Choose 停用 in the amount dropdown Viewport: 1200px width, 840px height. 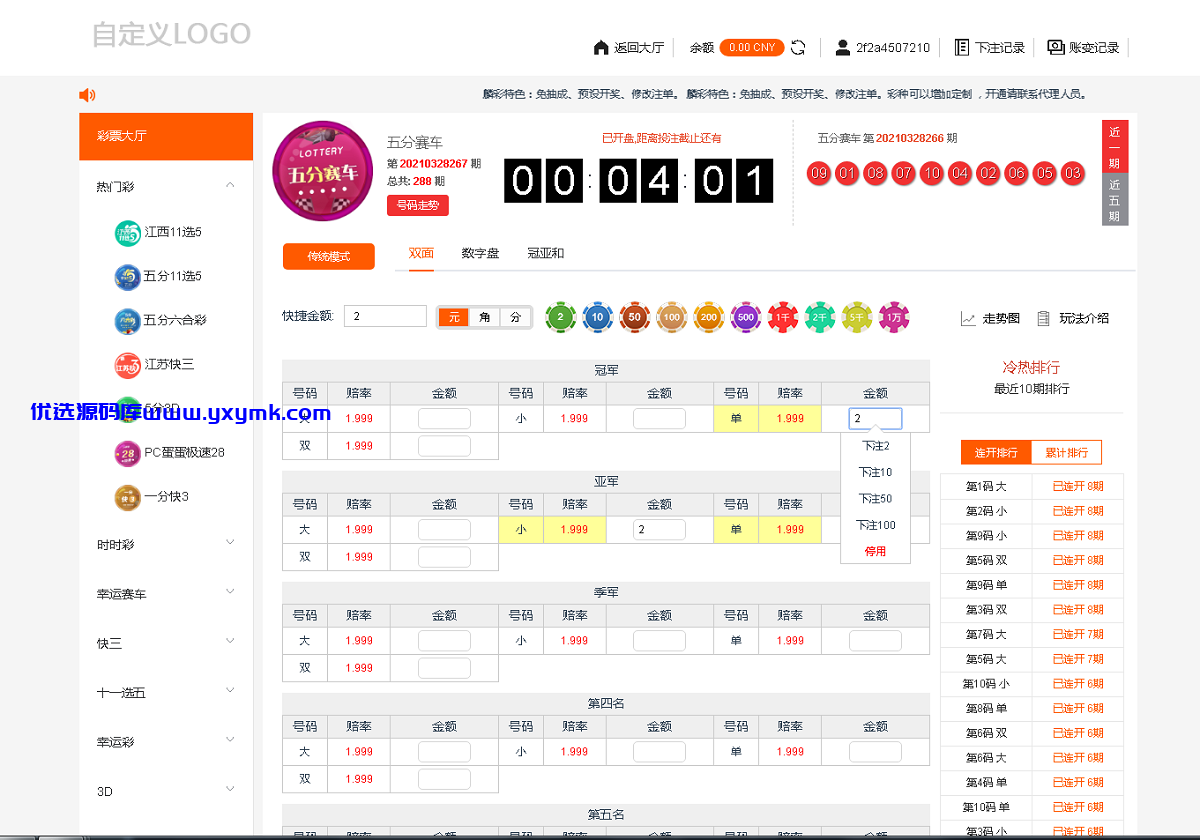pos(876,551)
